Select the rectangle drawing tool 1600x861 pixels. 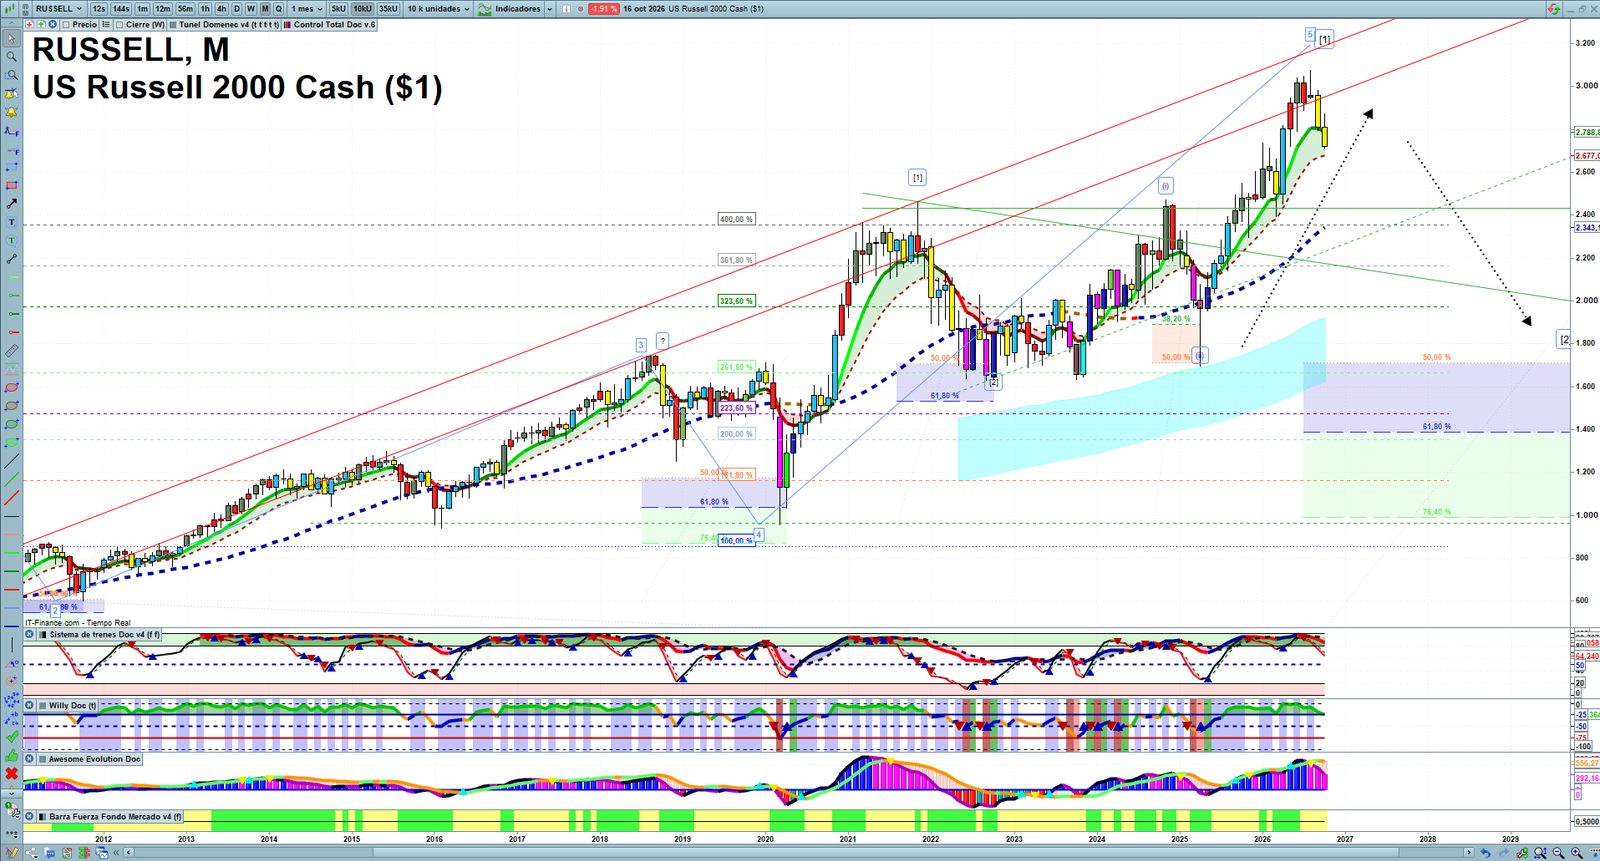11,185
